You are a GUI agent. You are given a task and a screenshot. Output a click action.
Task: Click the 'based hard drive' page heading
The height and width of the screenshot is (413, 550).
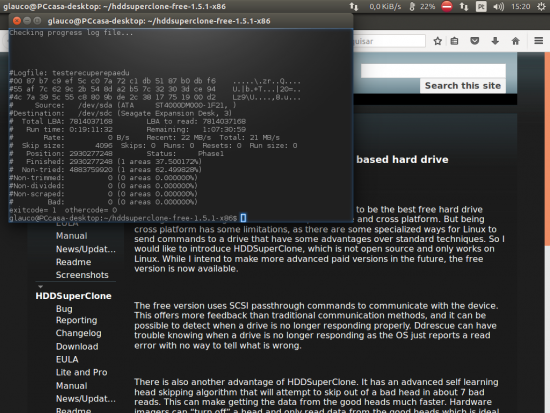[402, 160]
